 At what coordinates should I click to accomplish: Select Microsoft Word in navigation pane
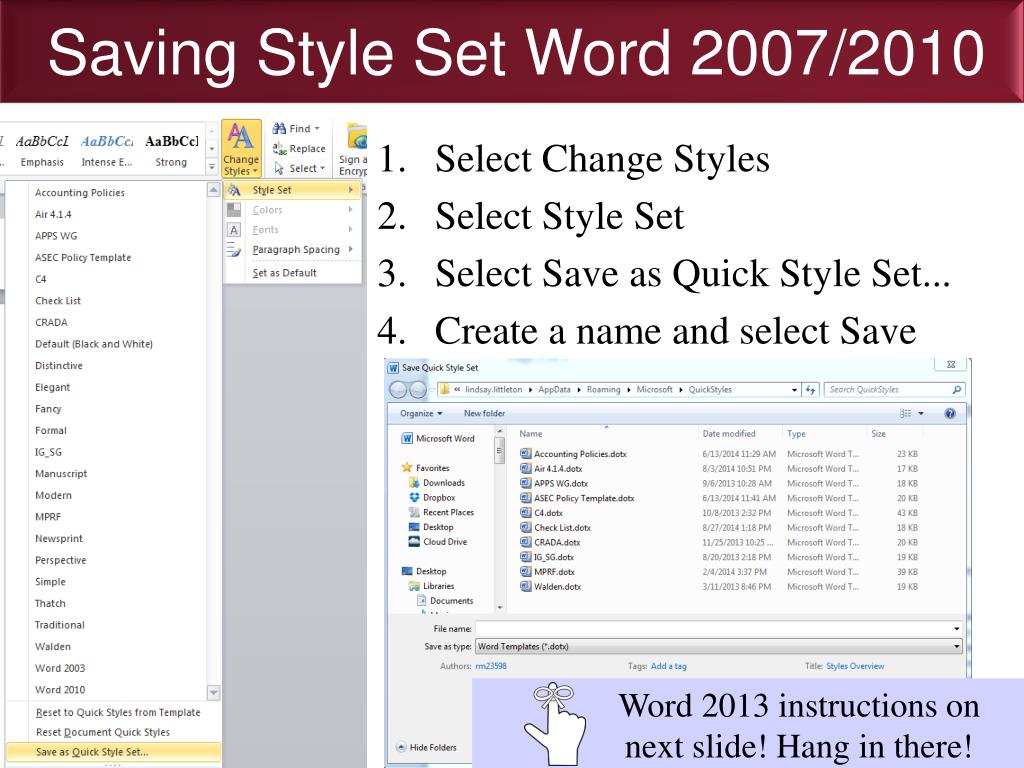coord(438,439)
